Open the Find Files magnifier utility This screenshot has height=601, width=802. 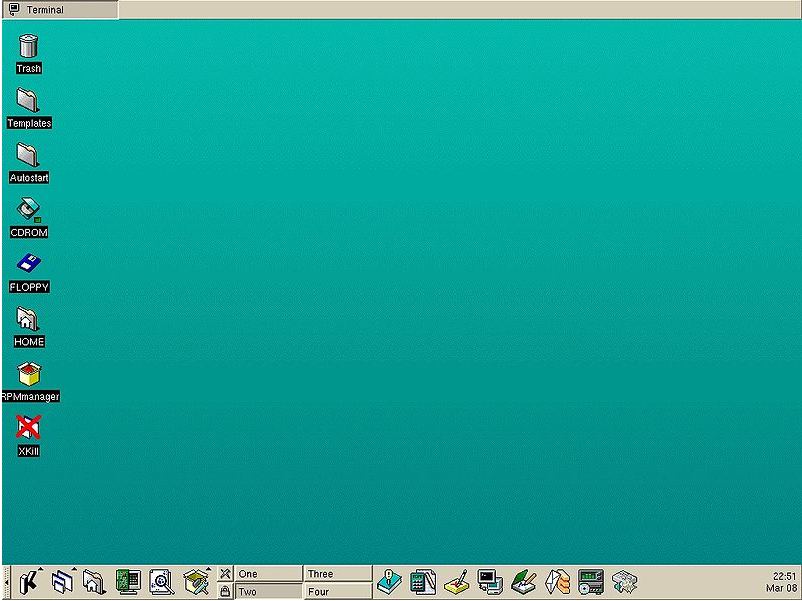coord(161,581)
